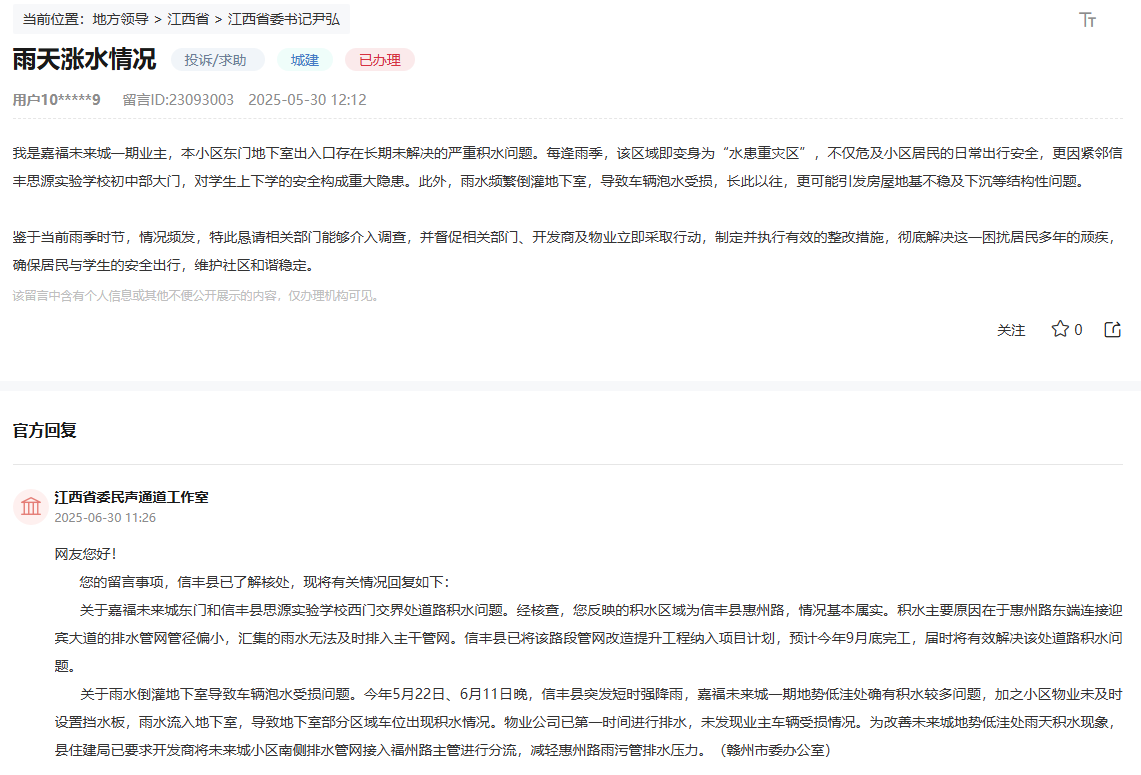The width and height of the screenshot is (1141, 775).
Task: Star this message as a favorite
Action: [1060, 329]
